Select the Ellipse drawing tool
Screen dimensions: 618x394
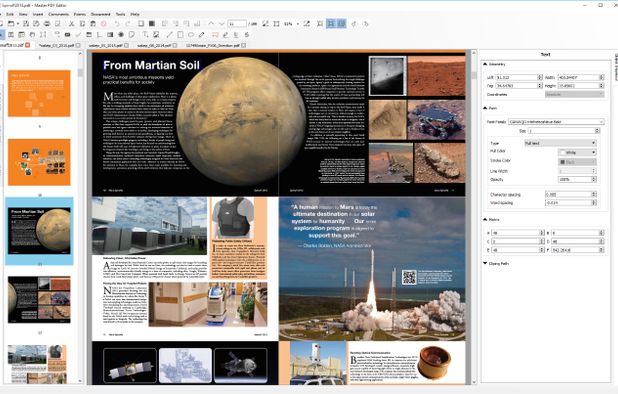pyautogui.click(x=191, y=35)
